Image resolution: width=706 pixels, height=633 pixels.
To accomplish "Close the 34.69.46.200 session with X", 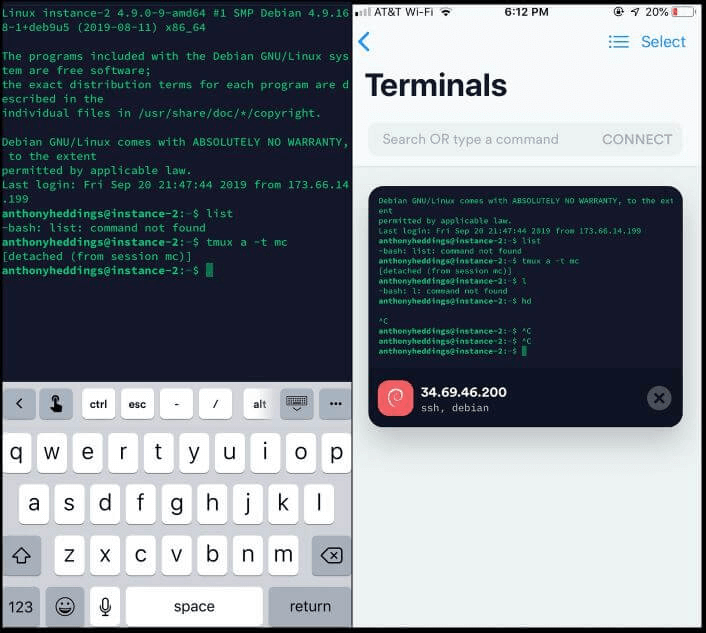I will click(x=659, y=398).
